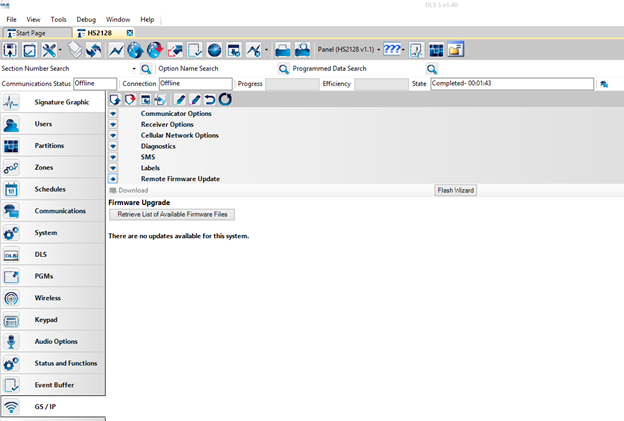Click Retrieve List of Available Firmware Files
Screen dimensions: 624x421
pos(171,214)
